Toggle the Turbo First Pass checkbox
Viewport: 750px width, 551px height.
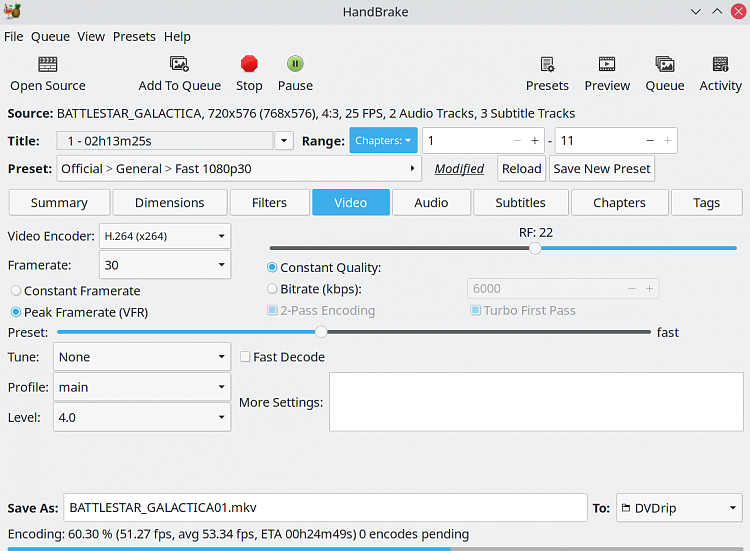pos(475,310)
